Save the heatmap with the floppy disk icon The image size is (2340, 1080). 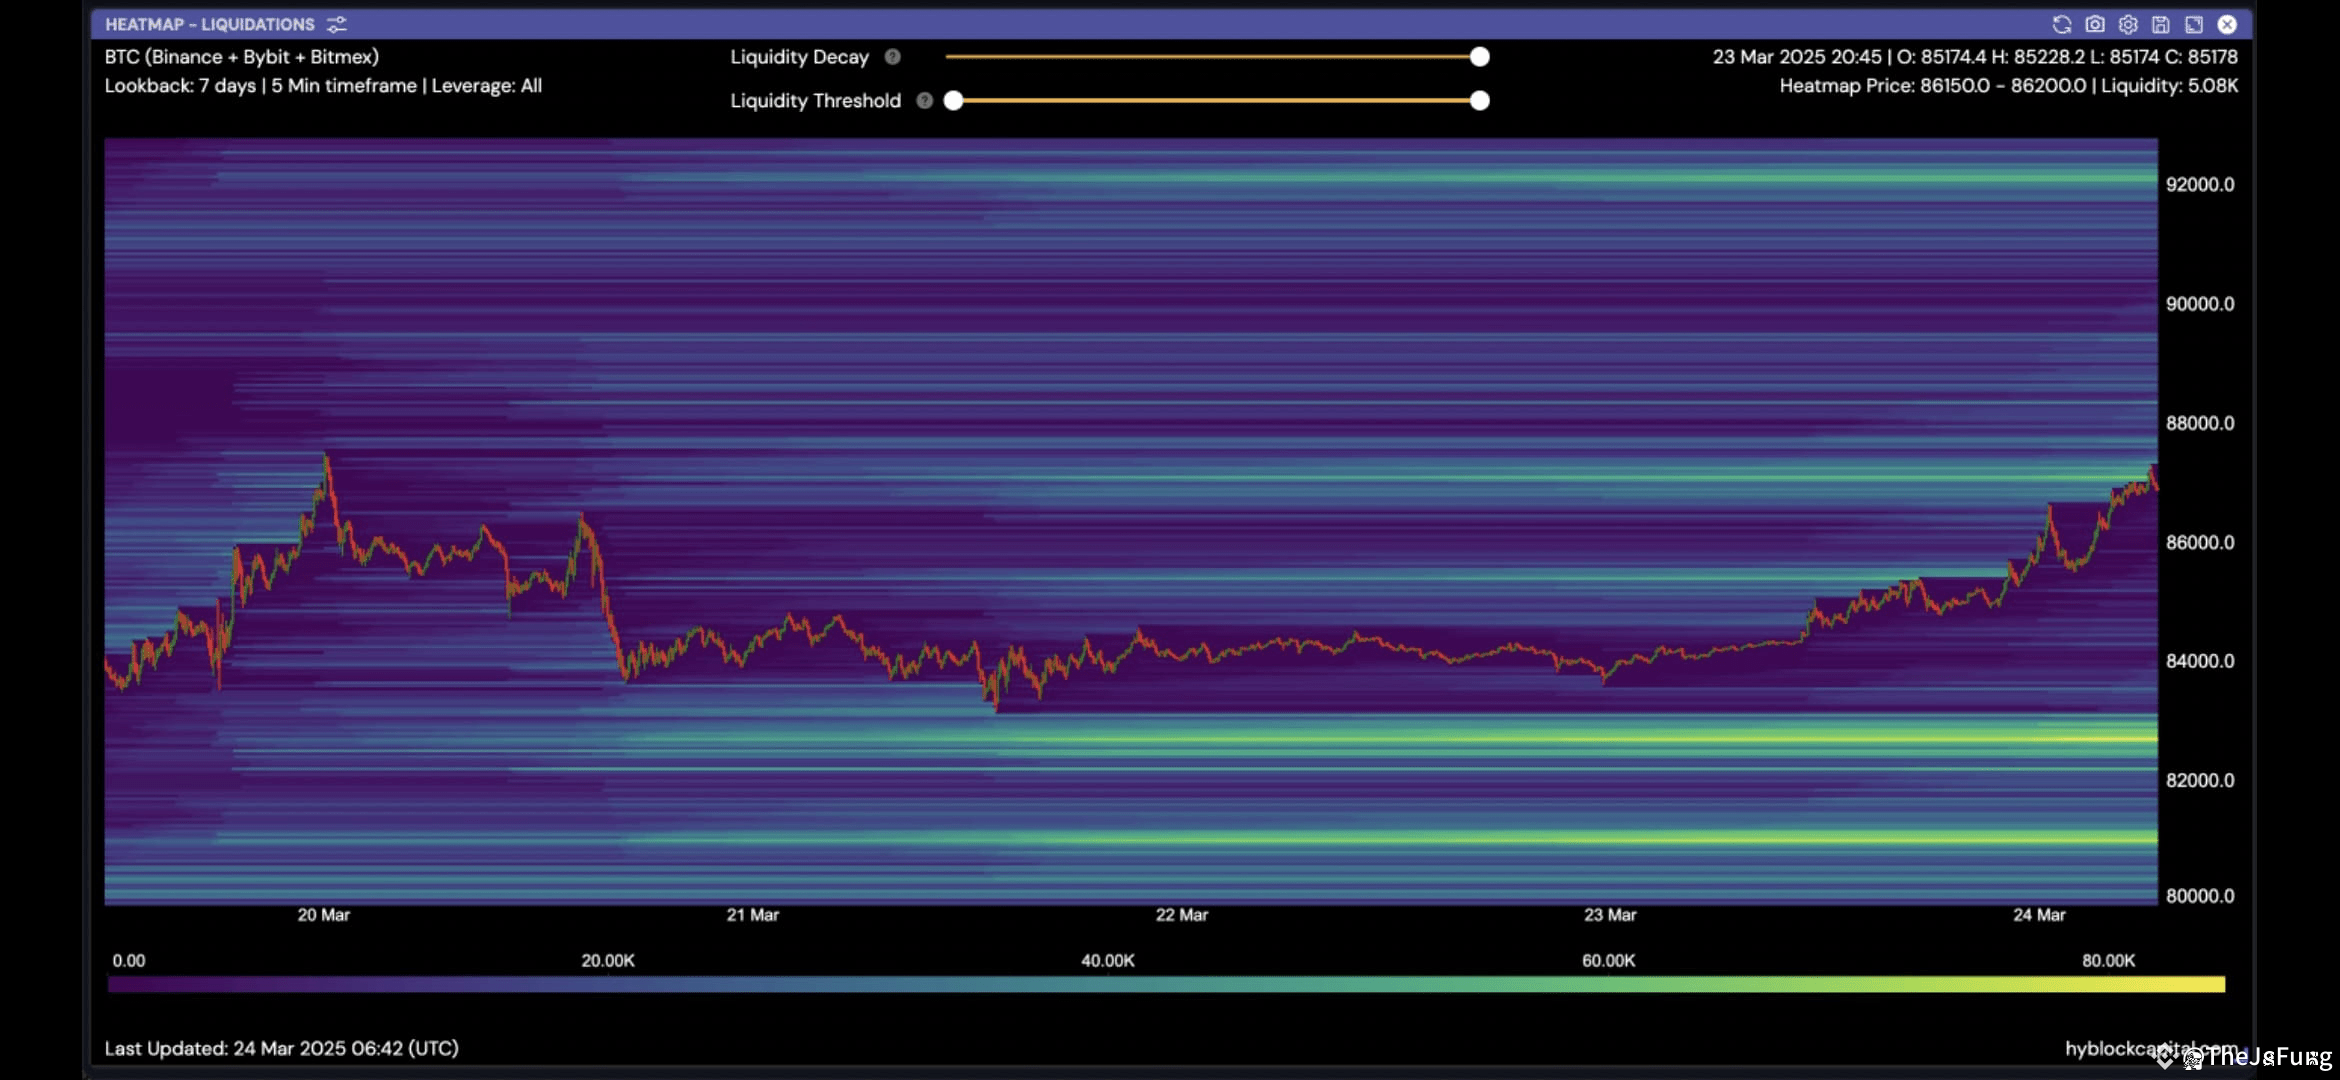tap(2161, 24)
